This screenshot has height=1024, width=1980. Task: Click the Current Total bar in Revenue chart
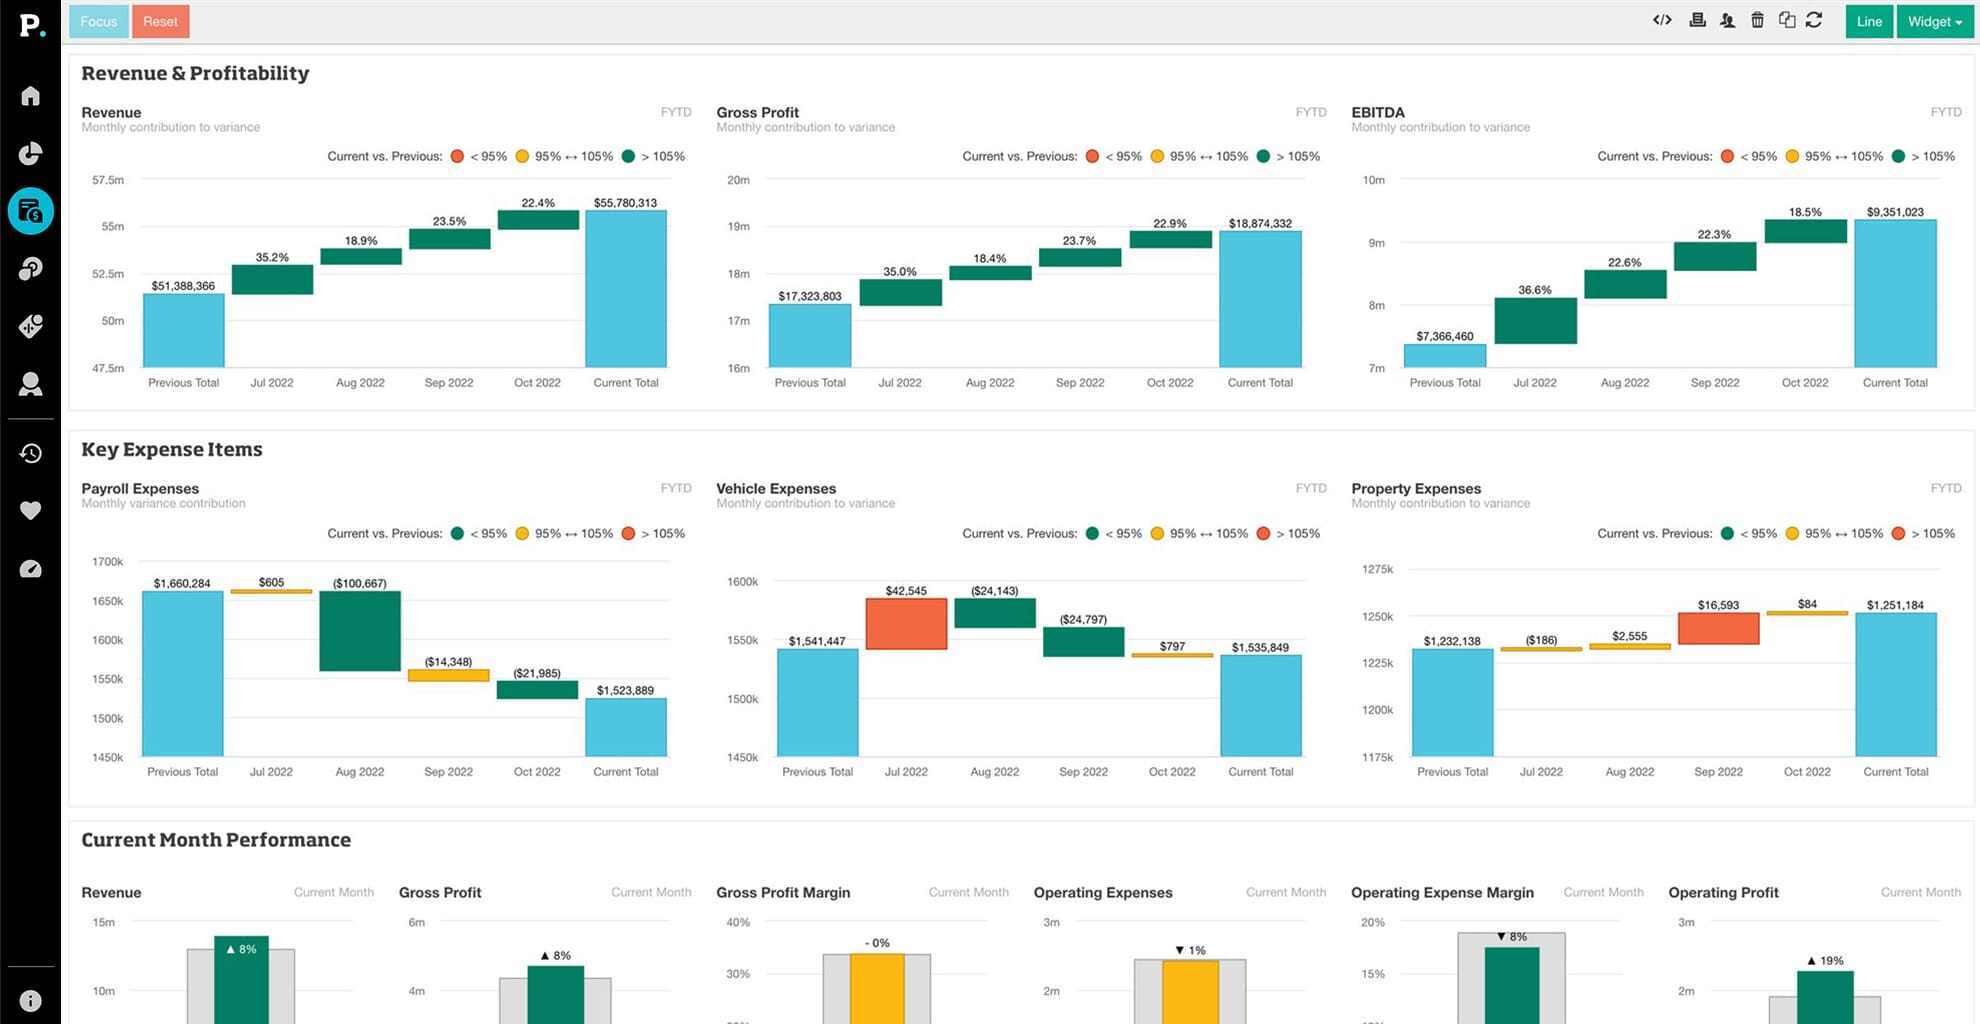626,289
